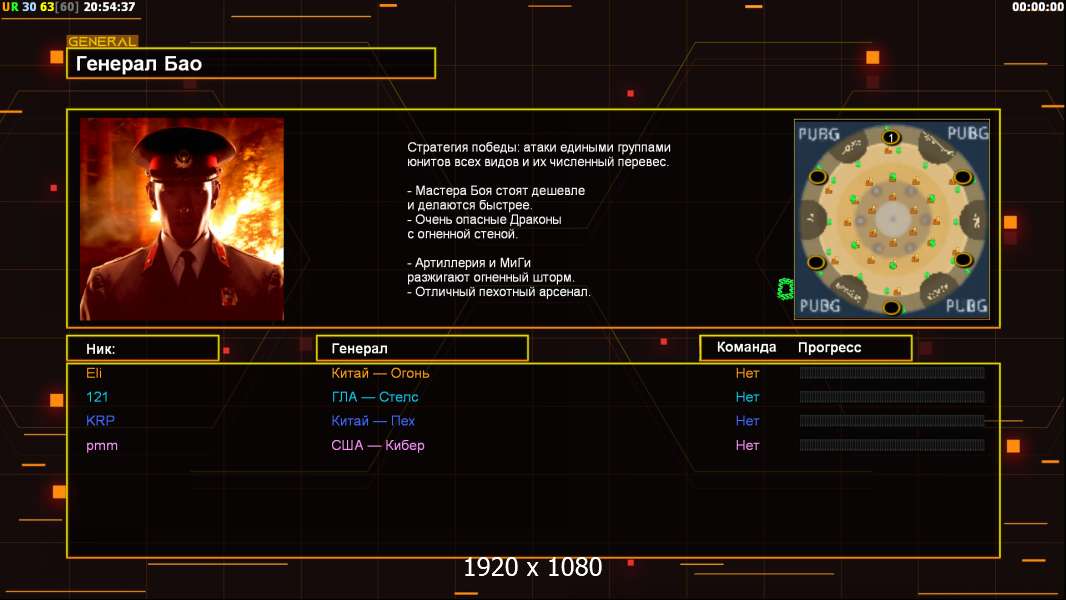Image resolution: width=1066 pixels, height=600 pixels.
Task: Click the 20:54:37 clock readout
Action: coord(109,7)
